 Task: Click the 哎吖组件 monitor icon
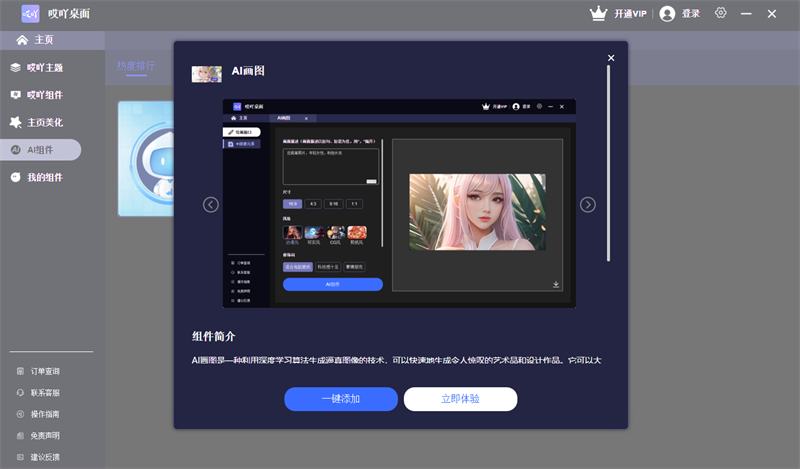(16, 95)
